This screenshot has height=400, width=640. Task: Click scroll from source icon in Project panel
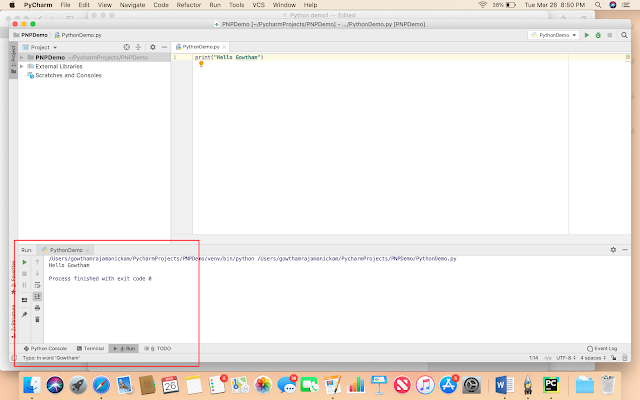pos(127,47)
